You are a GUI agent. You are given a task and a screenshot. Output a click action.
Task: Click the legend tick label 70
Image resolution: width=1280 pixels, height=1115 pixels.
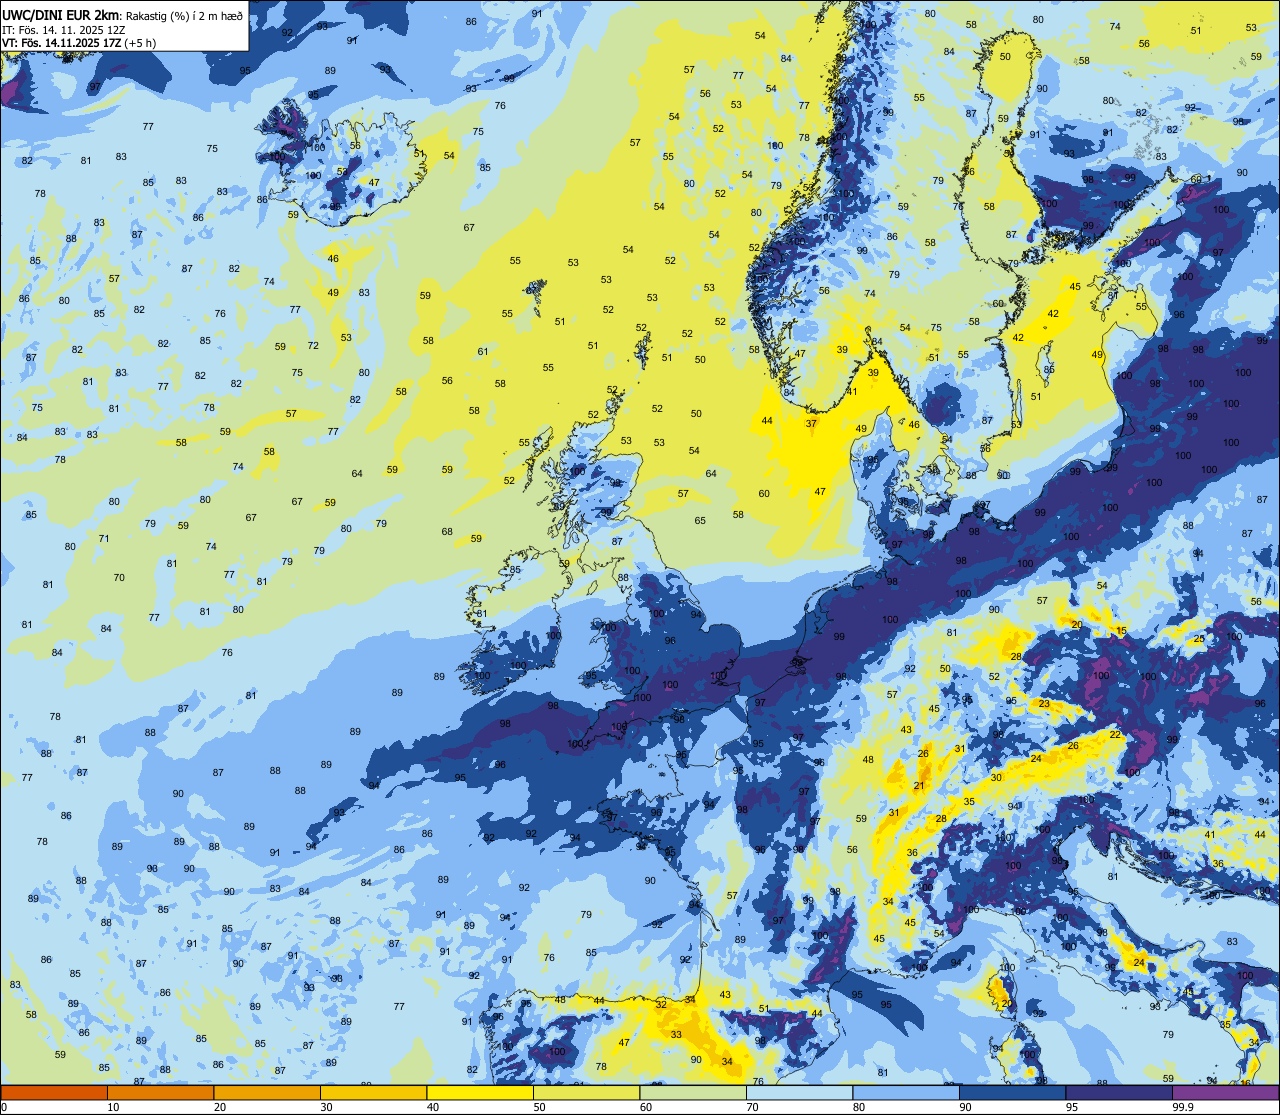pos(752,1107)
